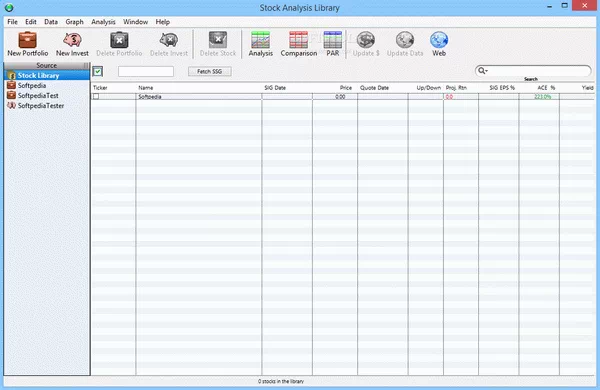Select Stock Library in Source list
600x390 pixels.
tap(47, 75)
